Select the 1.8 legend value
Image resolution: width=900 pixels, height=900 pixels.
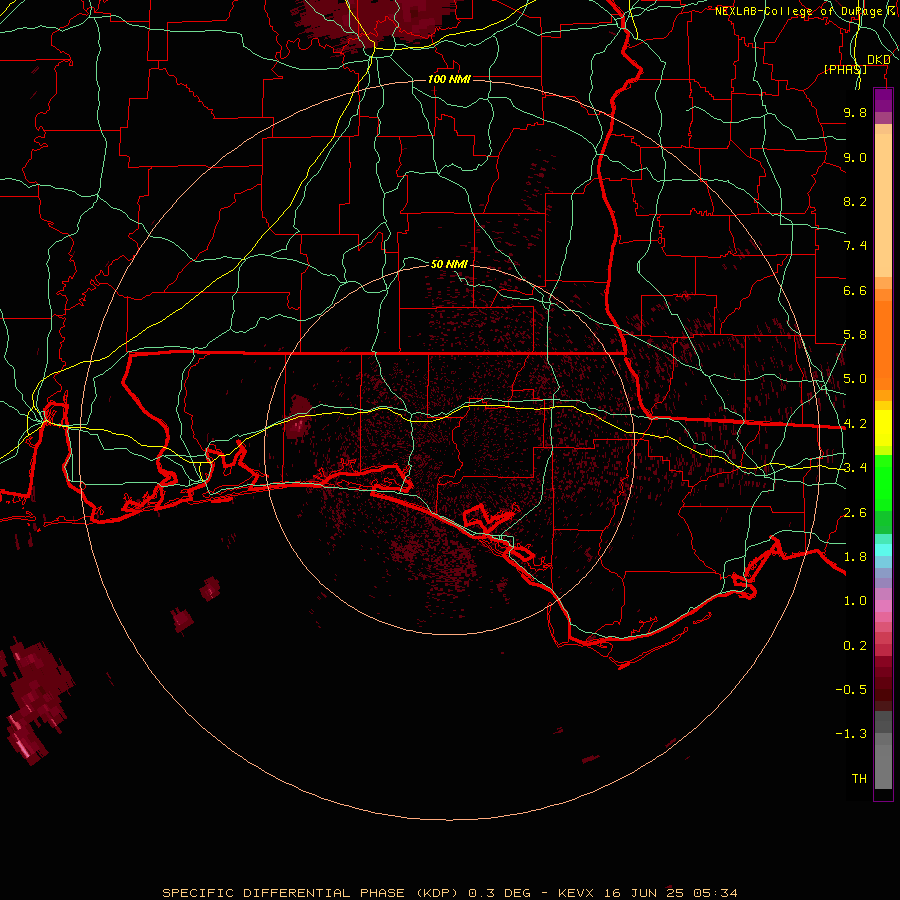coord(855,557)
